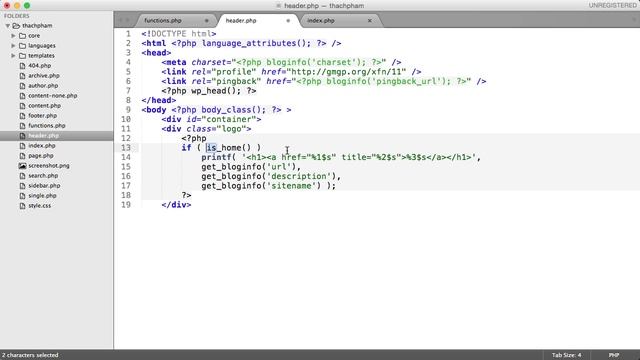
Task: Open sidebar.php from the folder list
Action: click(x=44, y=186)
